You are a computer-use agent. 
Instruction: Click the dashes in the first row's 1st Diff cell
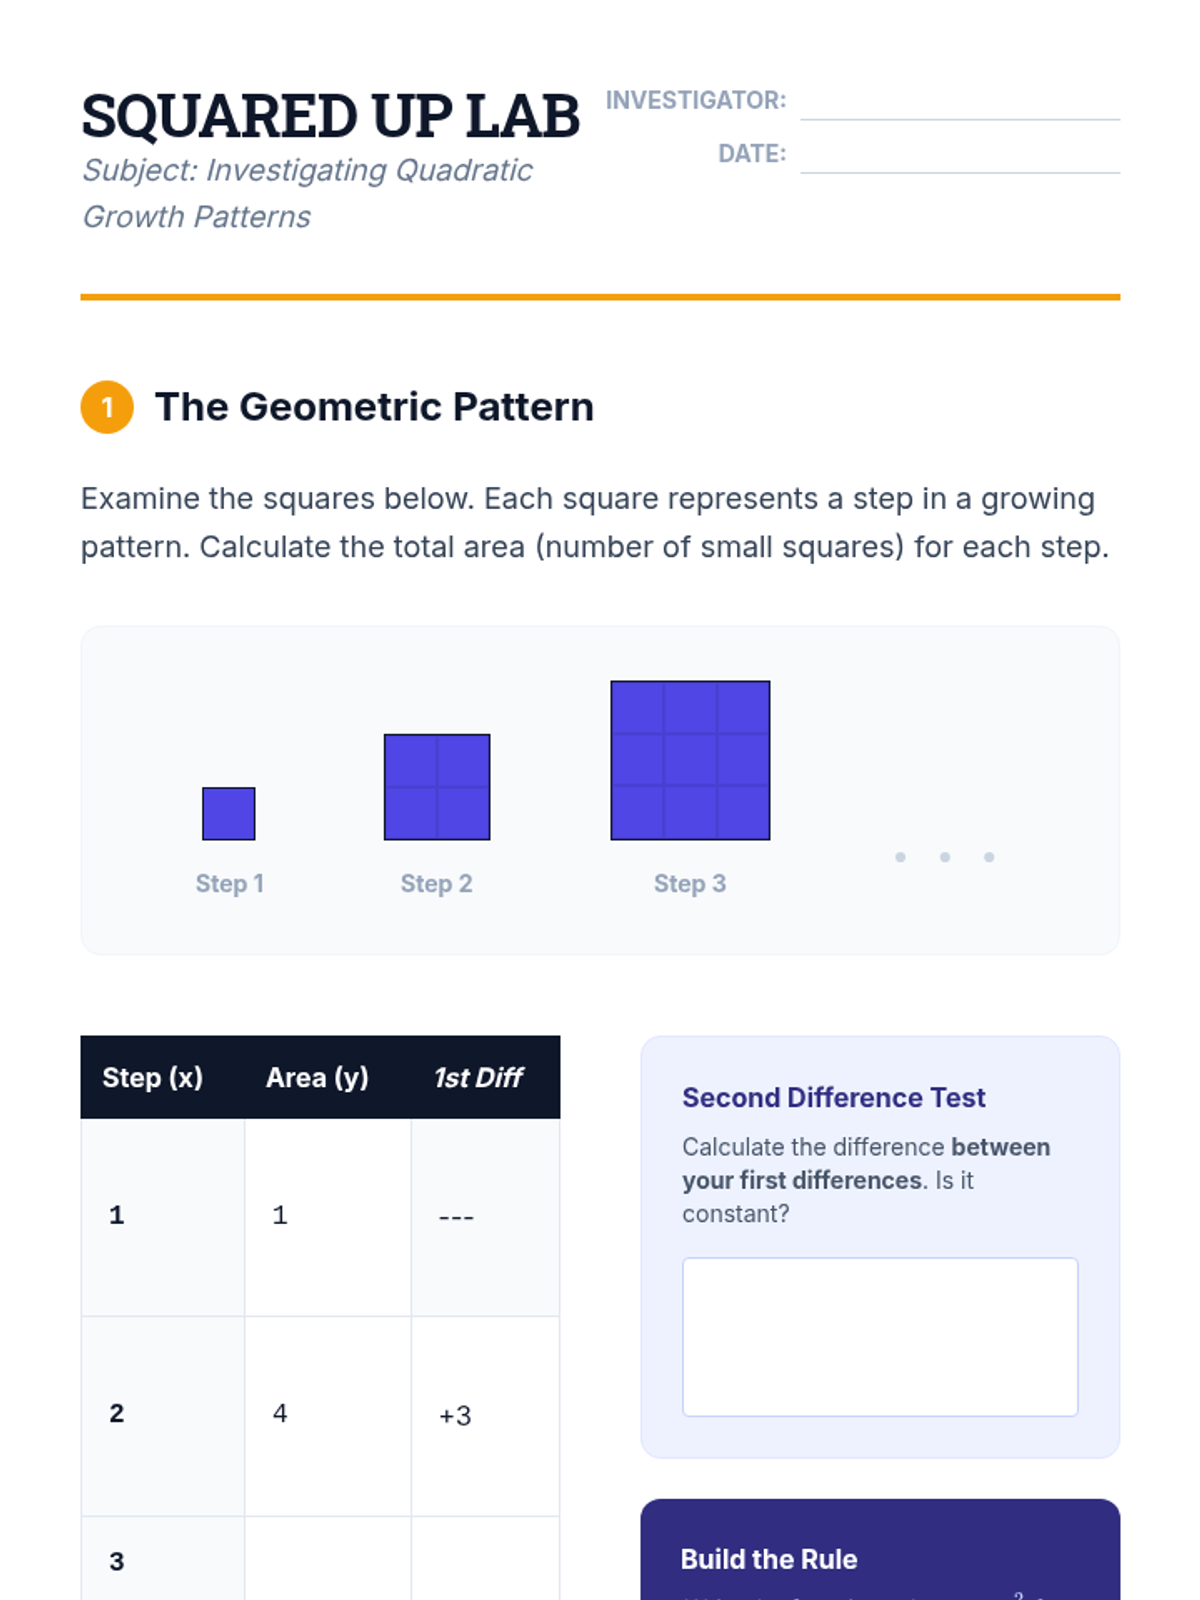(456, 1217)
